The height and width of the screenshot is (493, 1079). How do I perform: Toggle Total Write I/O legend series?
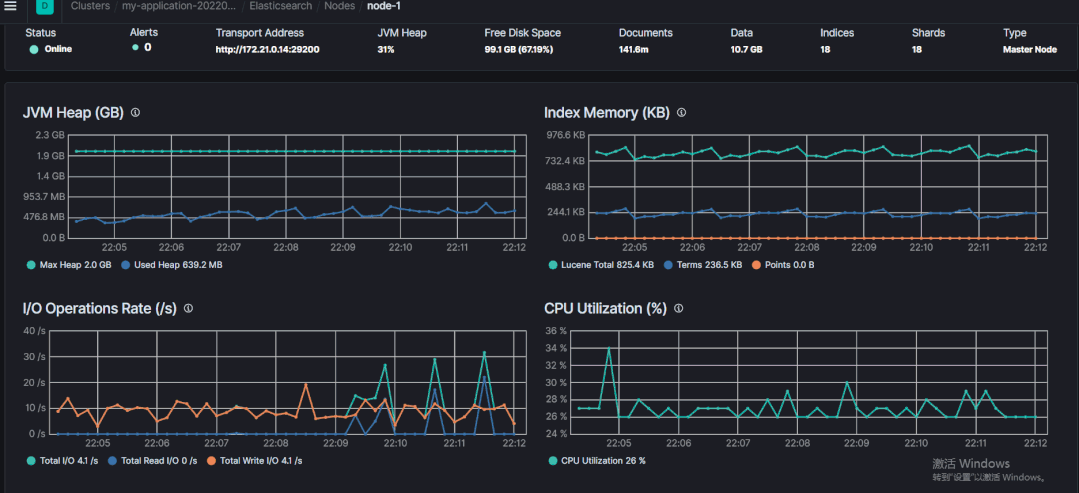(x=254, y=460)
